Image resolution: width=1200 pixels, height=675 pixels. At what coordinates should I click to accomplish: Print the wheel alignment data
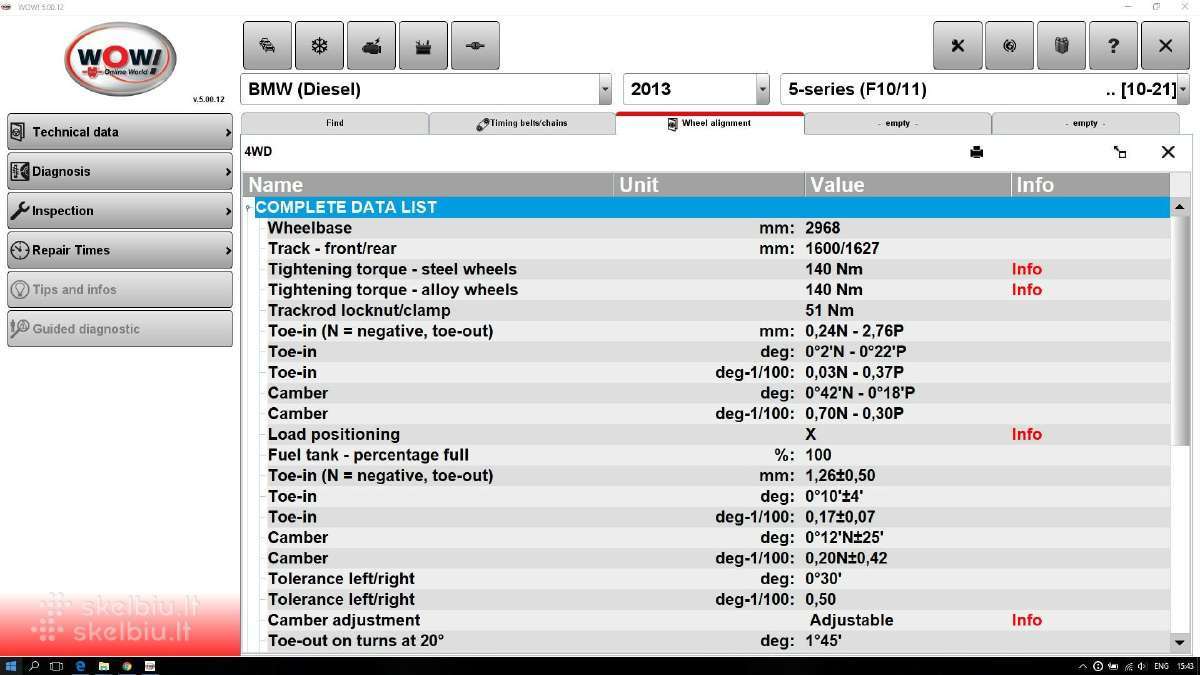point(977,152)
